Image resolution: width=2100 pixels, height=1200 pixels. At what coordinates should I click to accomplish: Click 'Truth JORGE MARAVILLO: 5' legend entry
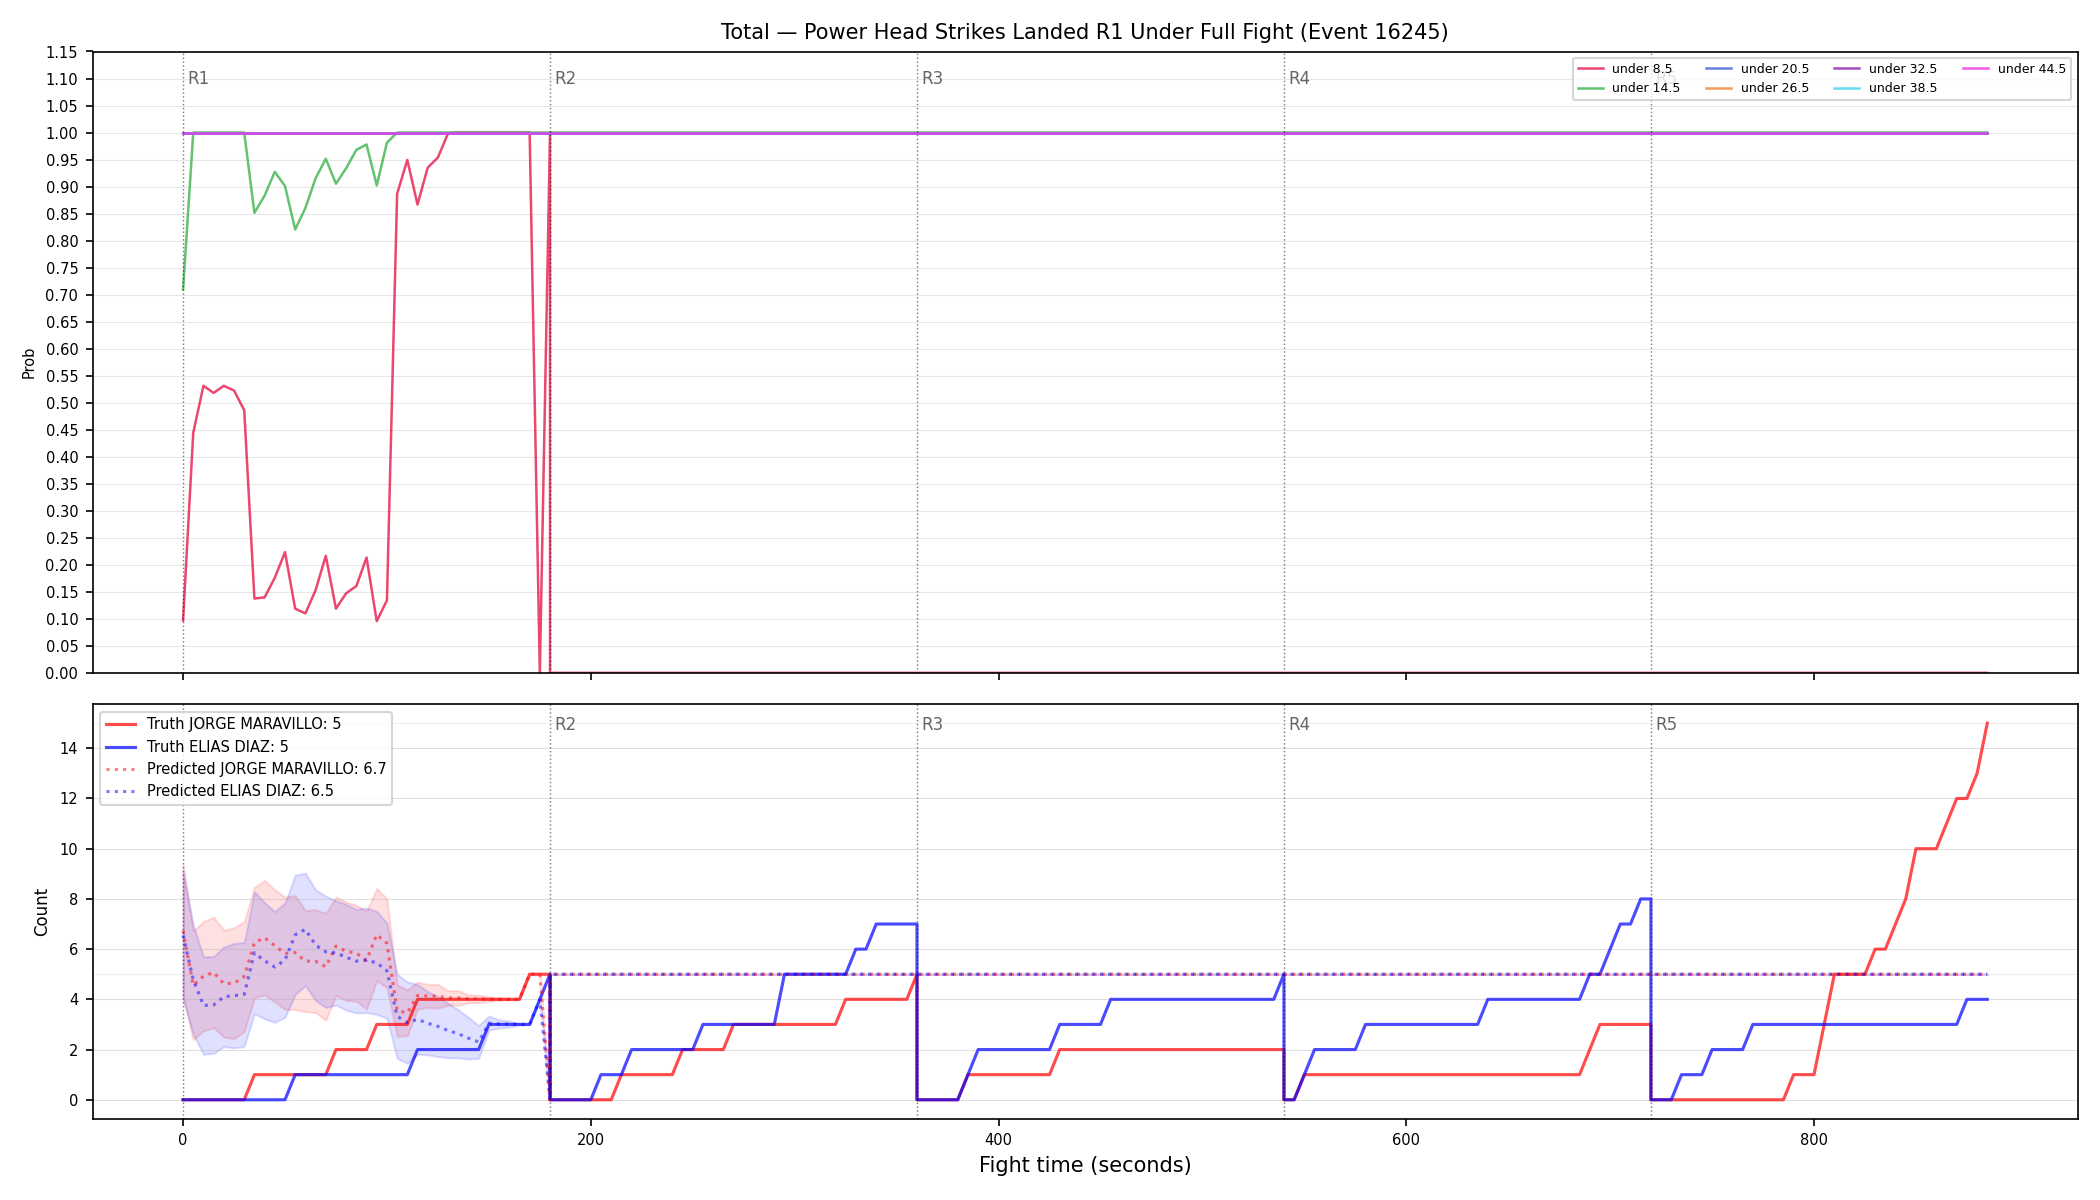pos(244,724)
